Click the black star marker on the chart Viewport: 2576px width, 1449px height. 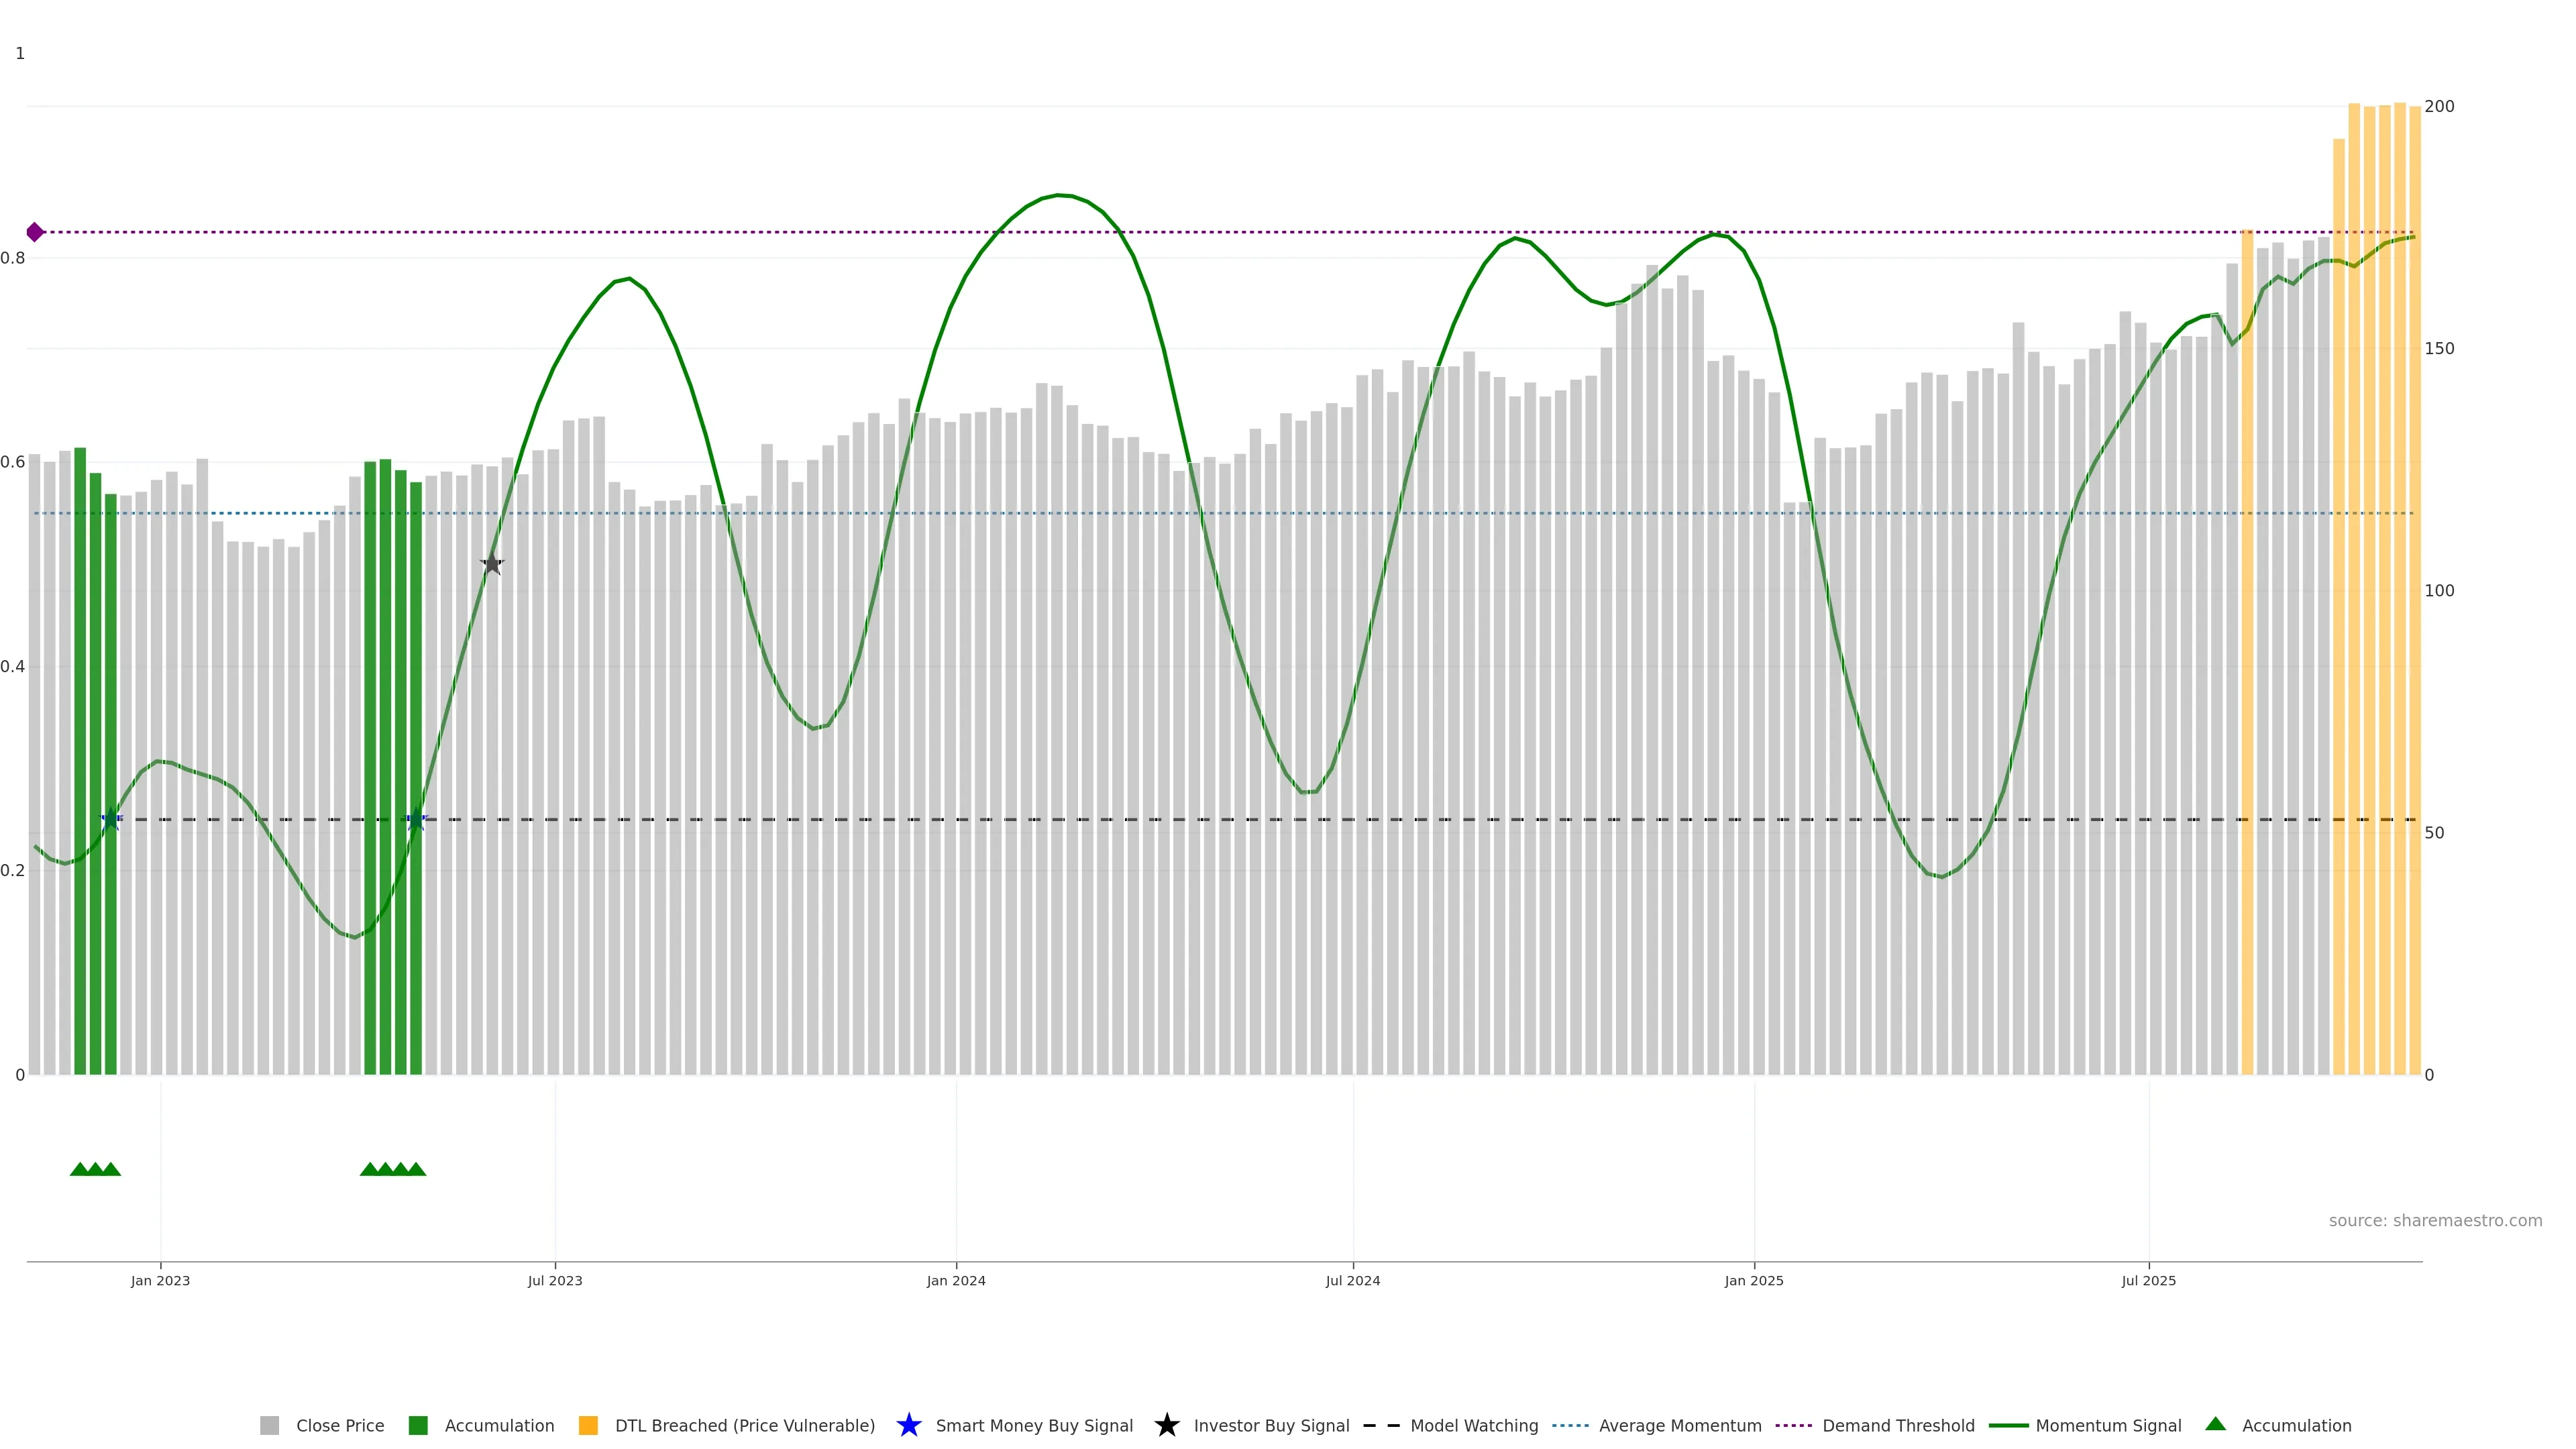[491, 564]
